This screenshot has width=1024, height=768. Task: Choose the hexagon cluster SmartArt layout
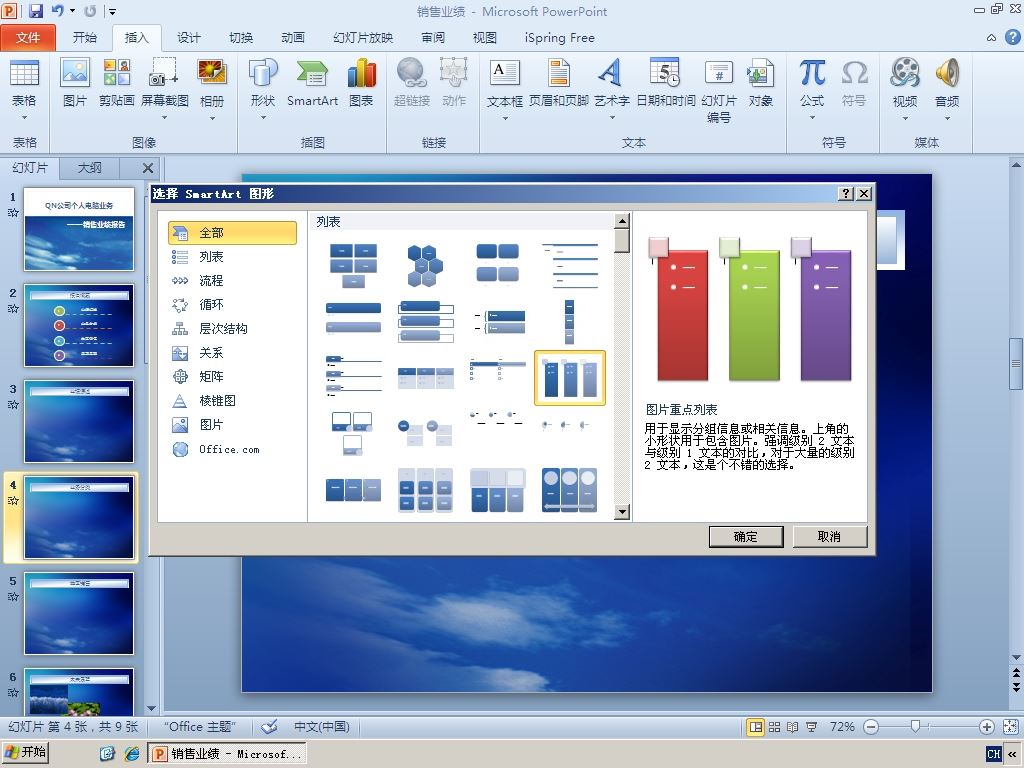click(x=425, y=265)
